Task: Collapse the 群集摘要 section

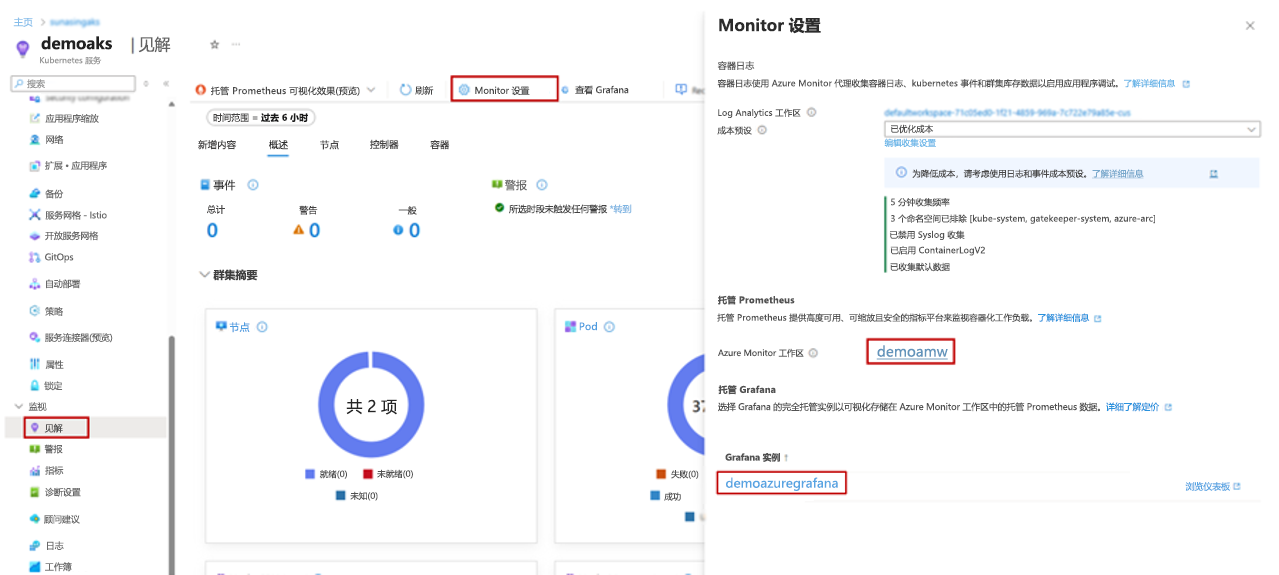Action: point(205,275)
